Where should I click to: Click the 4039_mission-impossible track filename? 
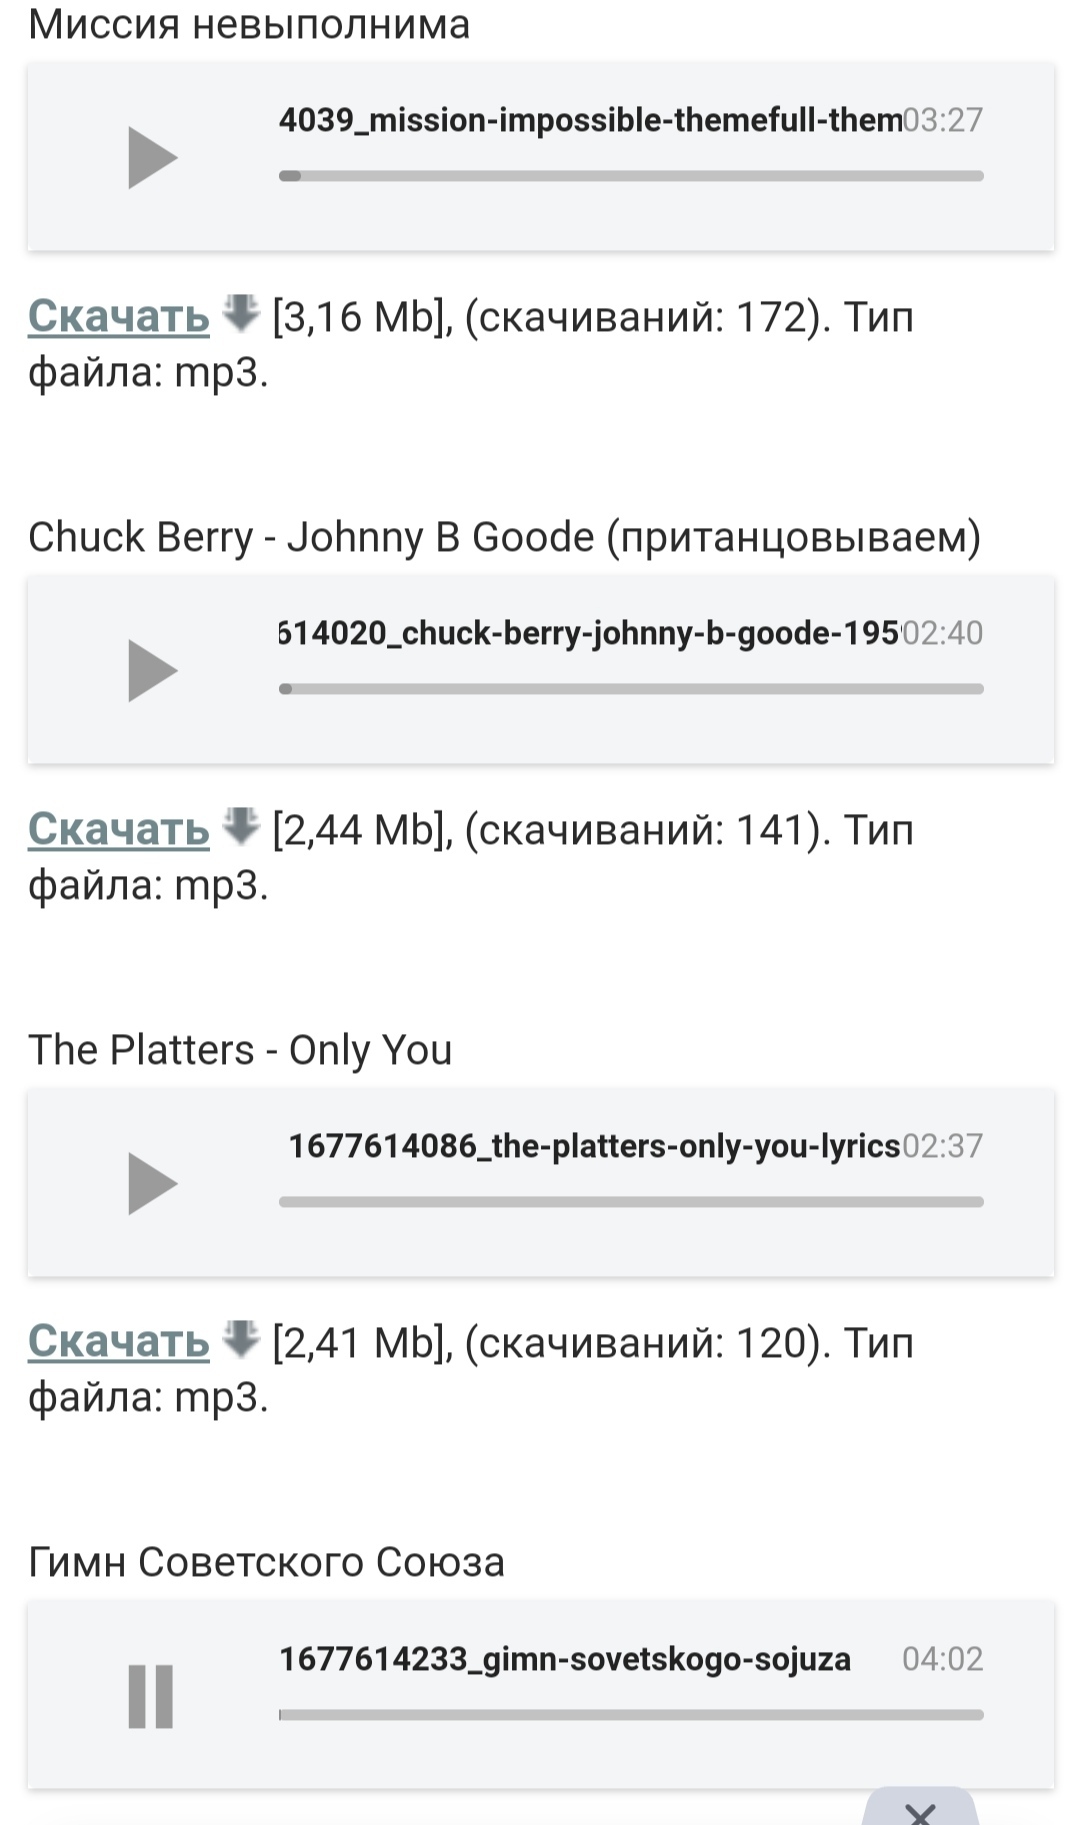pos(590,121)
